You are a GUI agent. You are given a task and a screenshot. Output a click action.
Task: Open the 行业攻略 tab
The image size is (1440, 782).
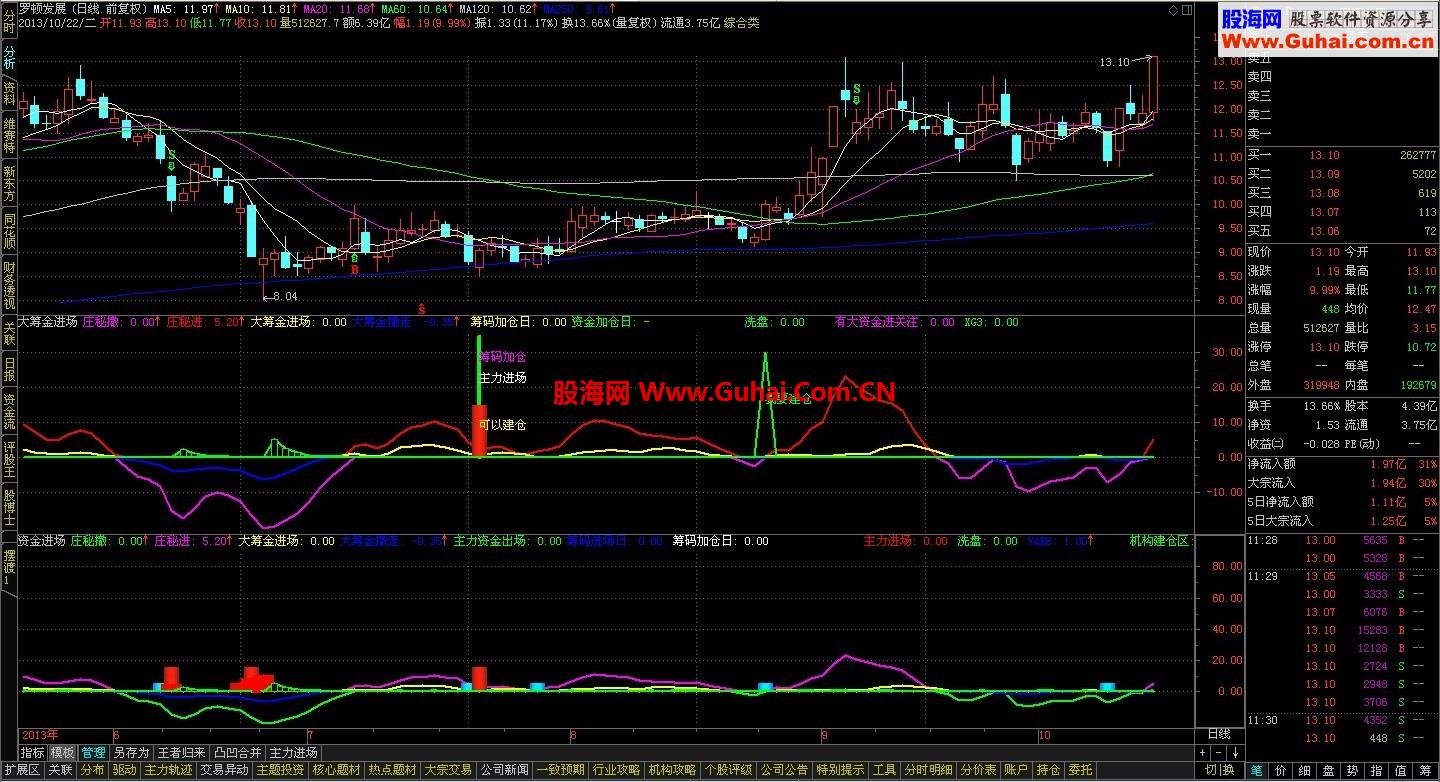[x=616, y=770]
